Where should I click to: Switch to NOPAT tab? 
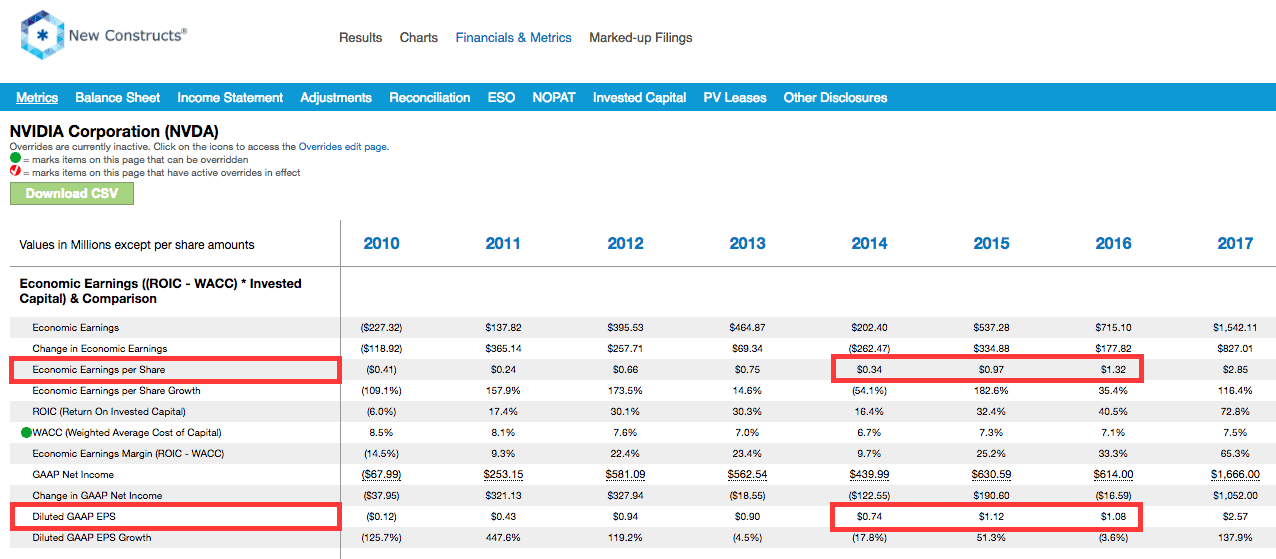[x=554, y=97]
